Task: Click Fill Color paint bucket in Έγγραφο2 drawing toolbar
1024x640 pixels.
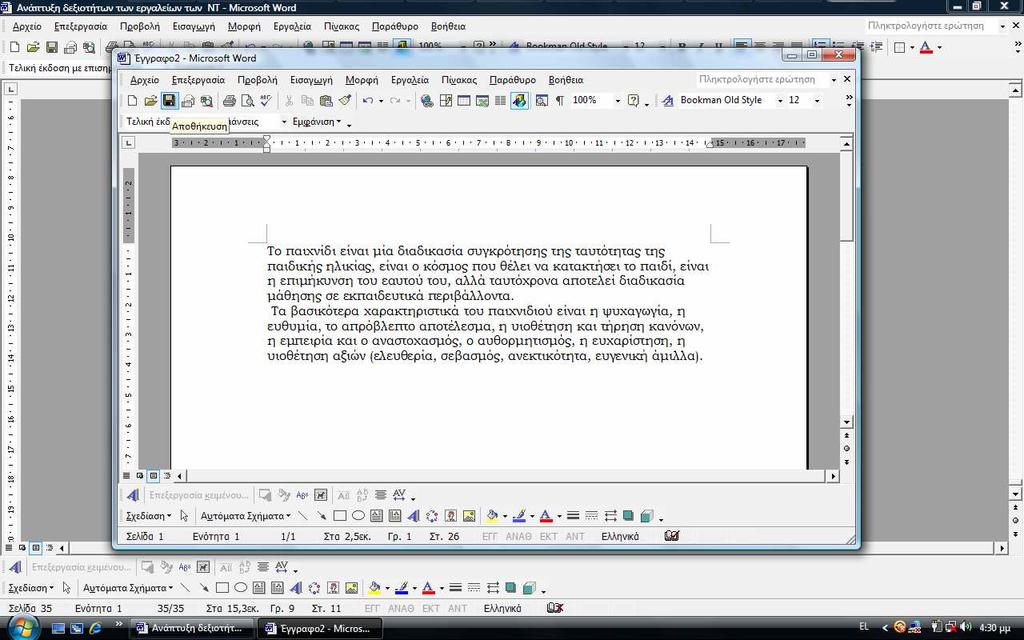Action: point(492,516)
